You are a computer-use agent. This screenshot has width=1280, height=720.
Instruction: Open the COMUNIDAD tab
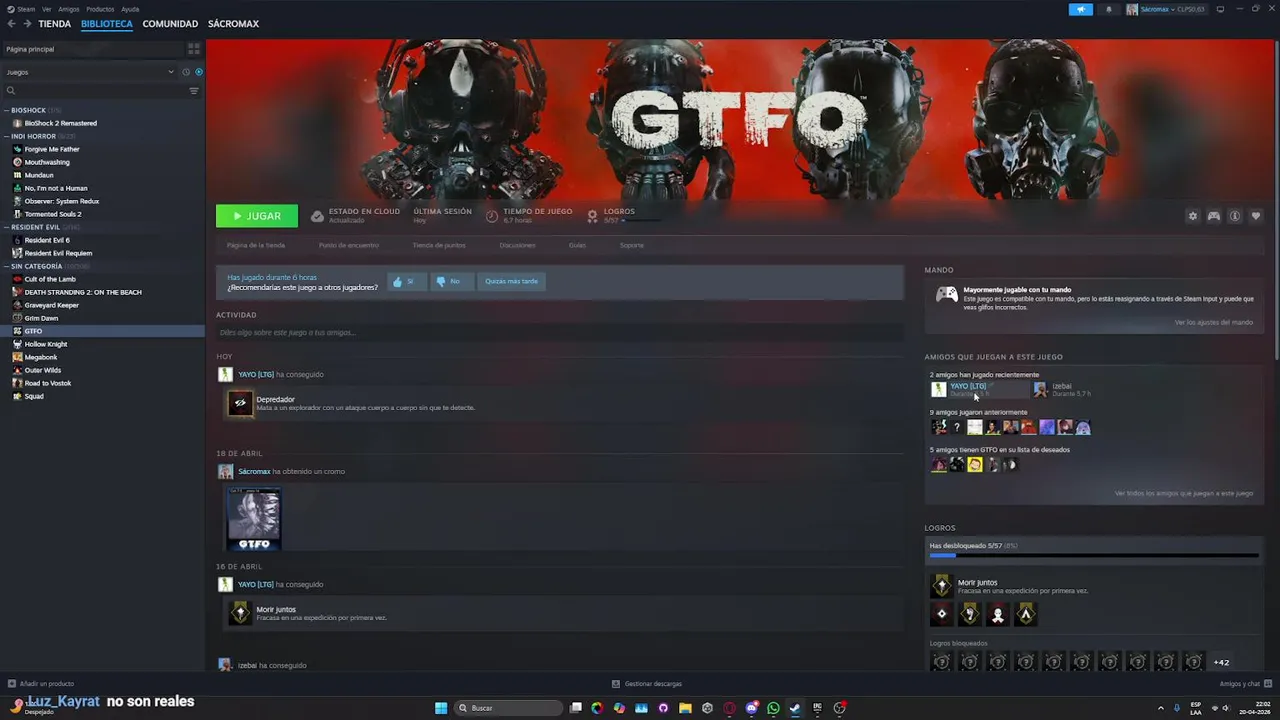[170, 24]
